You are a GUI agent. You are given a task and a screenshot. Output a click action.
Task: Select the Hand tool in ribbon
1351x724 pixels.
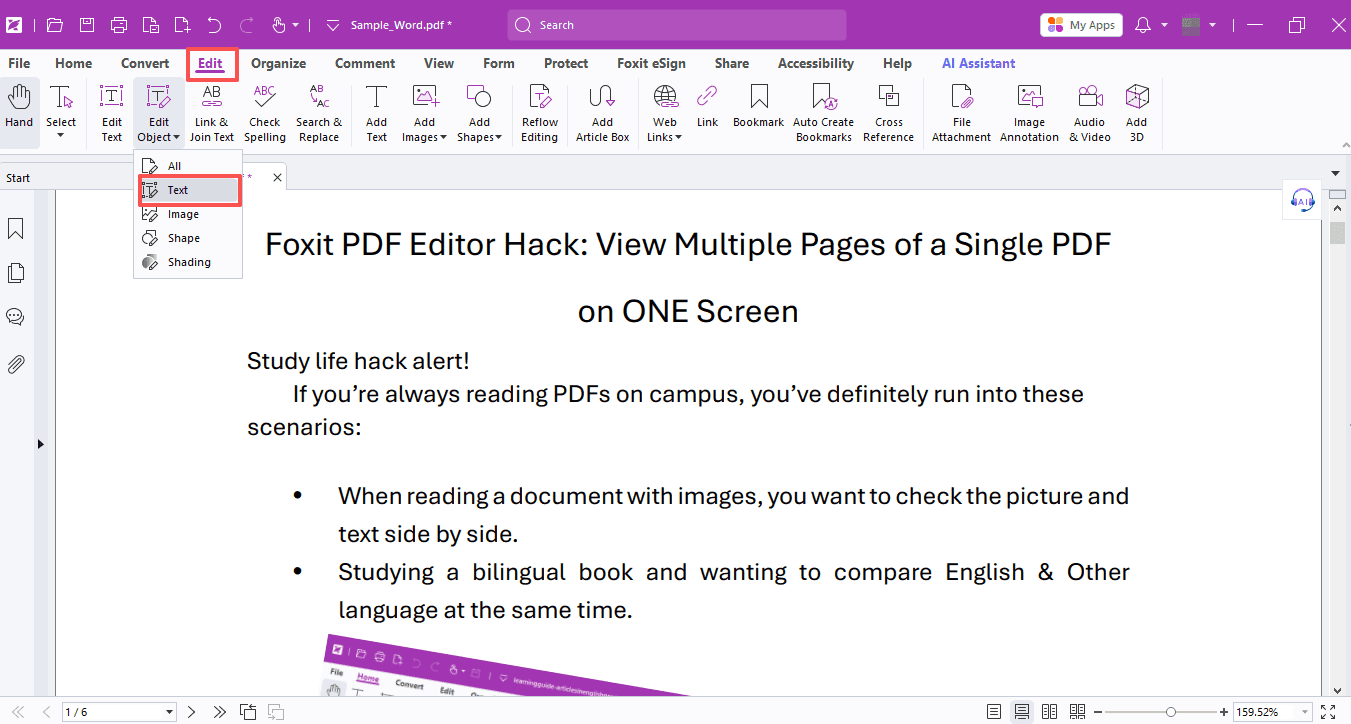[19, 107]
